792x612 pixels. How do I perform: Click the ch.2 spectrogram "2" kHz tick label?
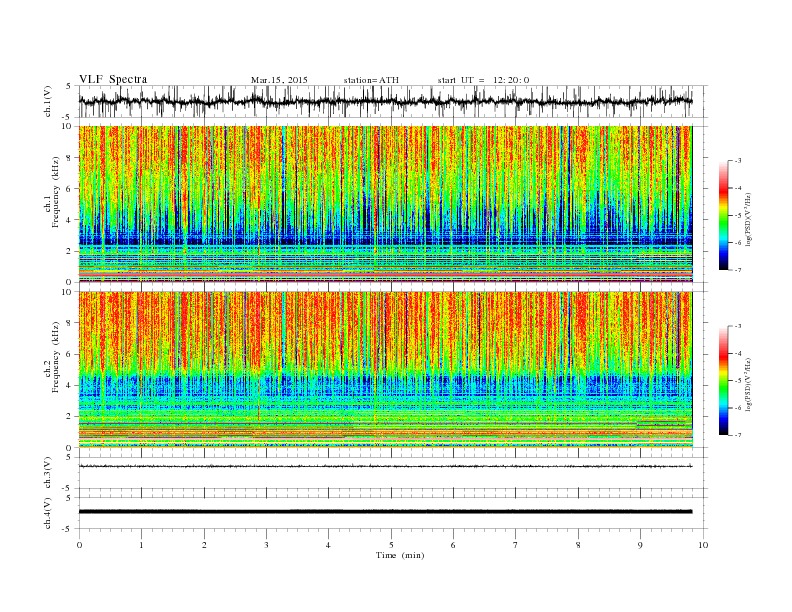[70, 417]
